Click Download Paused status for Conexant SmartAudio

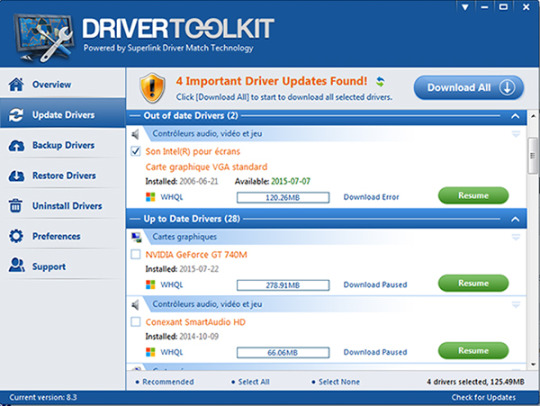click(375, 352)
